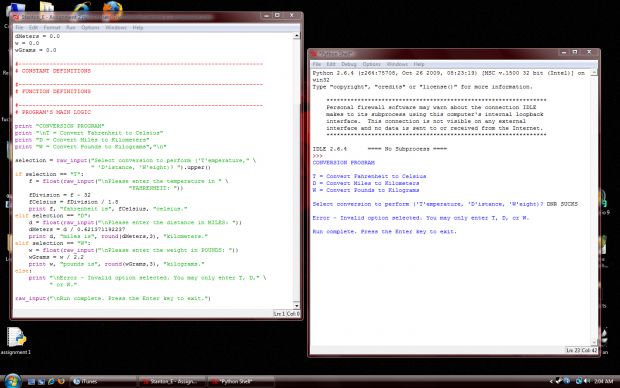Image resolution: width=620 pixels, height=388 pixels.
Task: Maximize the editor window
Action: click(277, 15)
